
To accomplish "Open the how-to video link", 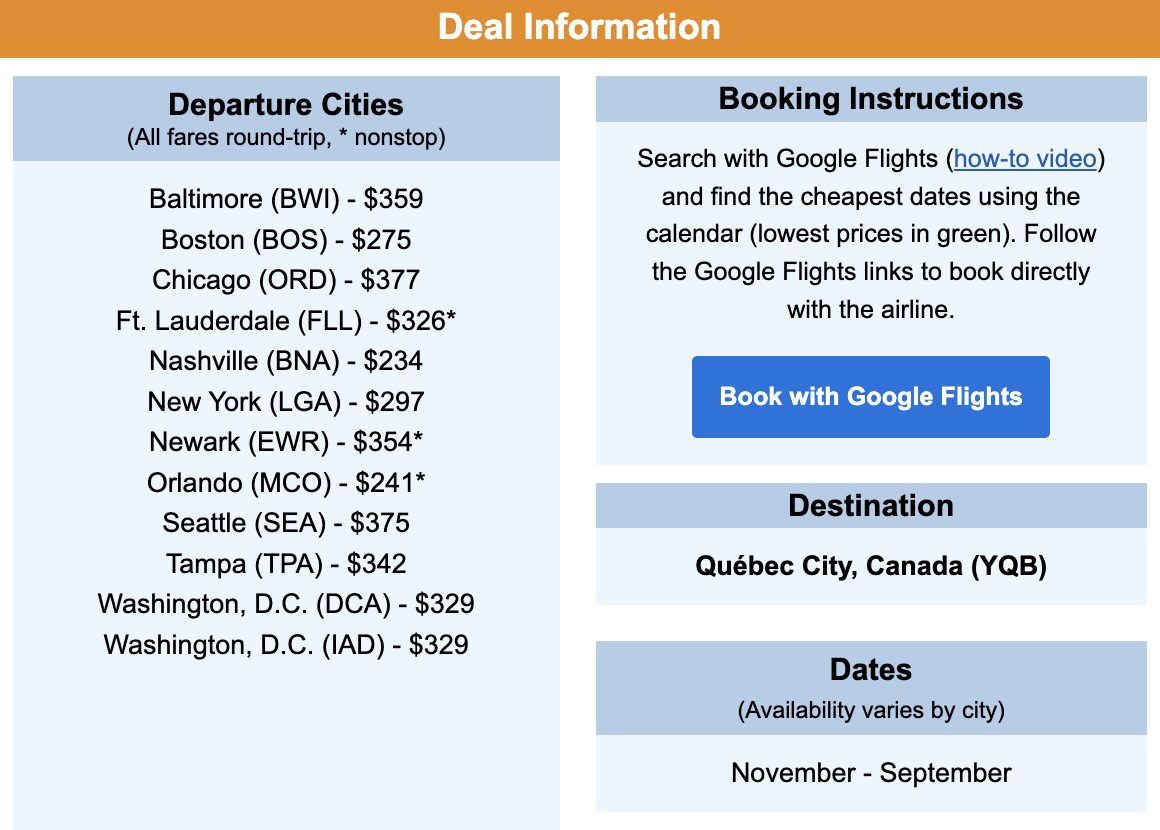I will pos(1025,158).
